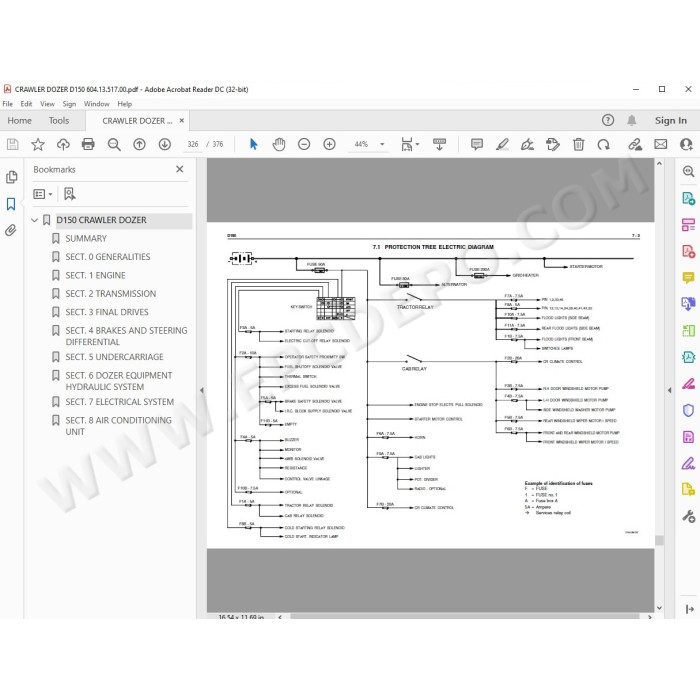
Task: Open SECT. 8 AIR CONDITIONING UNIT bookmark
Action: click(x=118, y=426)
